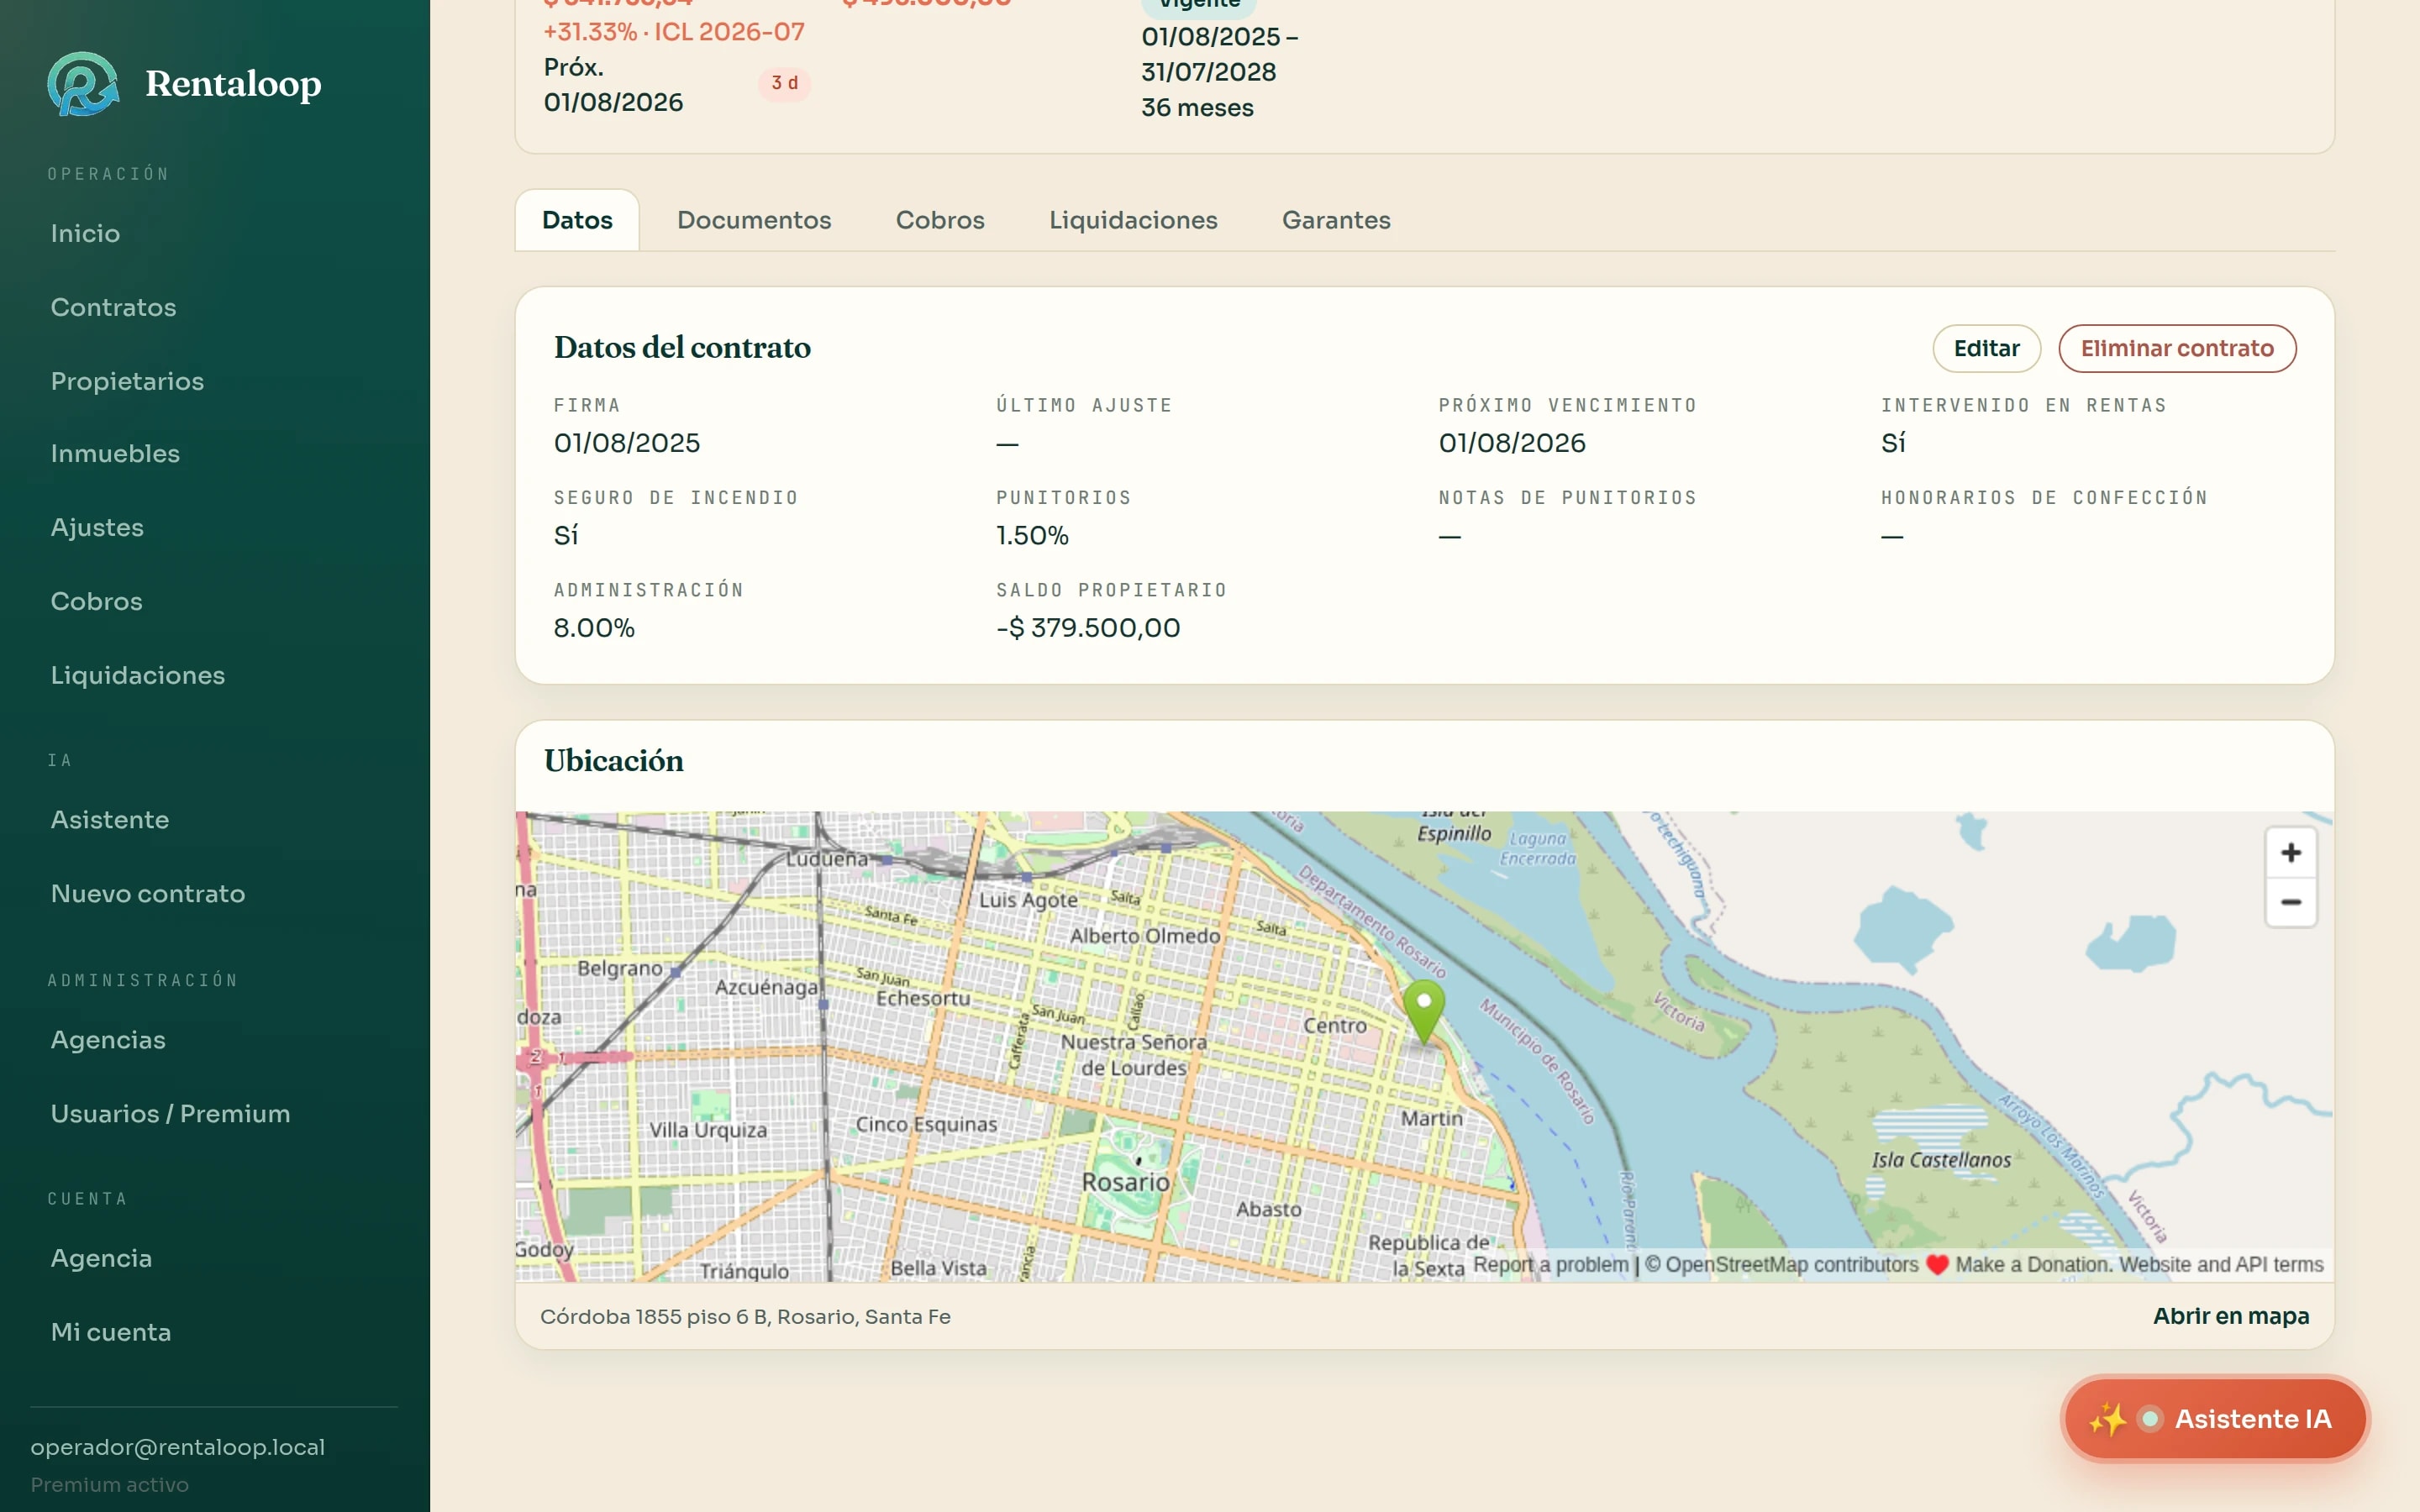Screen dimensions: 2420x1512
Task: Open the Garantes tab
Action: pos(1336,220)
